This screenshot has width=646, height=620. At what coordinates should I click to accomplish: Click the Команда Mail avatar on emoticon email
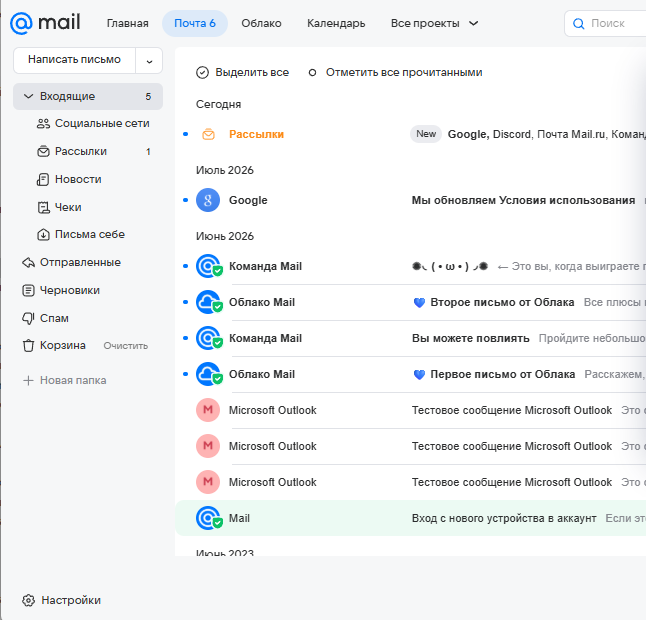[x=208, y=266]
